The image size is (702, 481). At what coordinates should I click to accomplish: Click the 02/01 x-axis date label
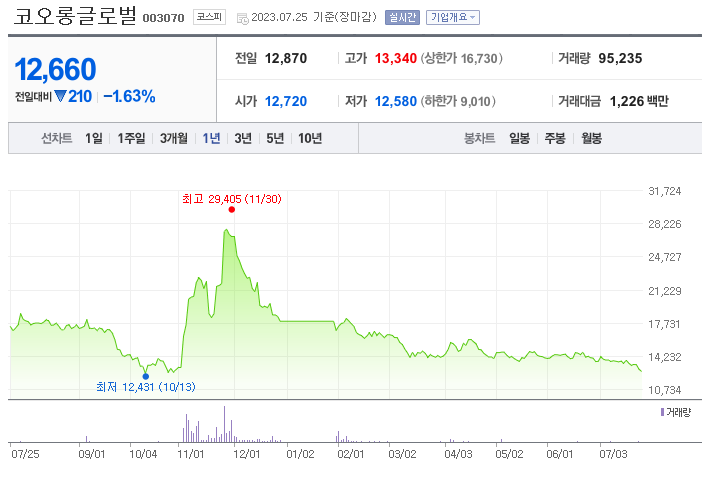(x=351, y=454)
